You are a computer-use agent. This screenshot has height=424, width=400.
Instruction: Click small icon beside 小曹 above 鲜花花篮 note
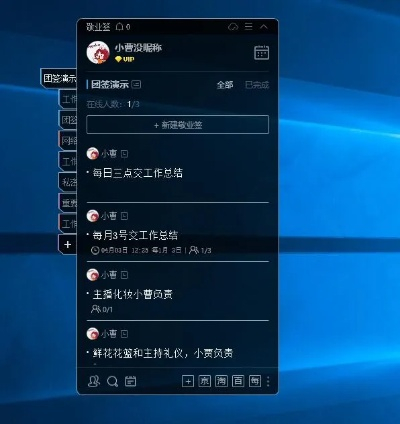pyautogui.click(x=124, y=334)
